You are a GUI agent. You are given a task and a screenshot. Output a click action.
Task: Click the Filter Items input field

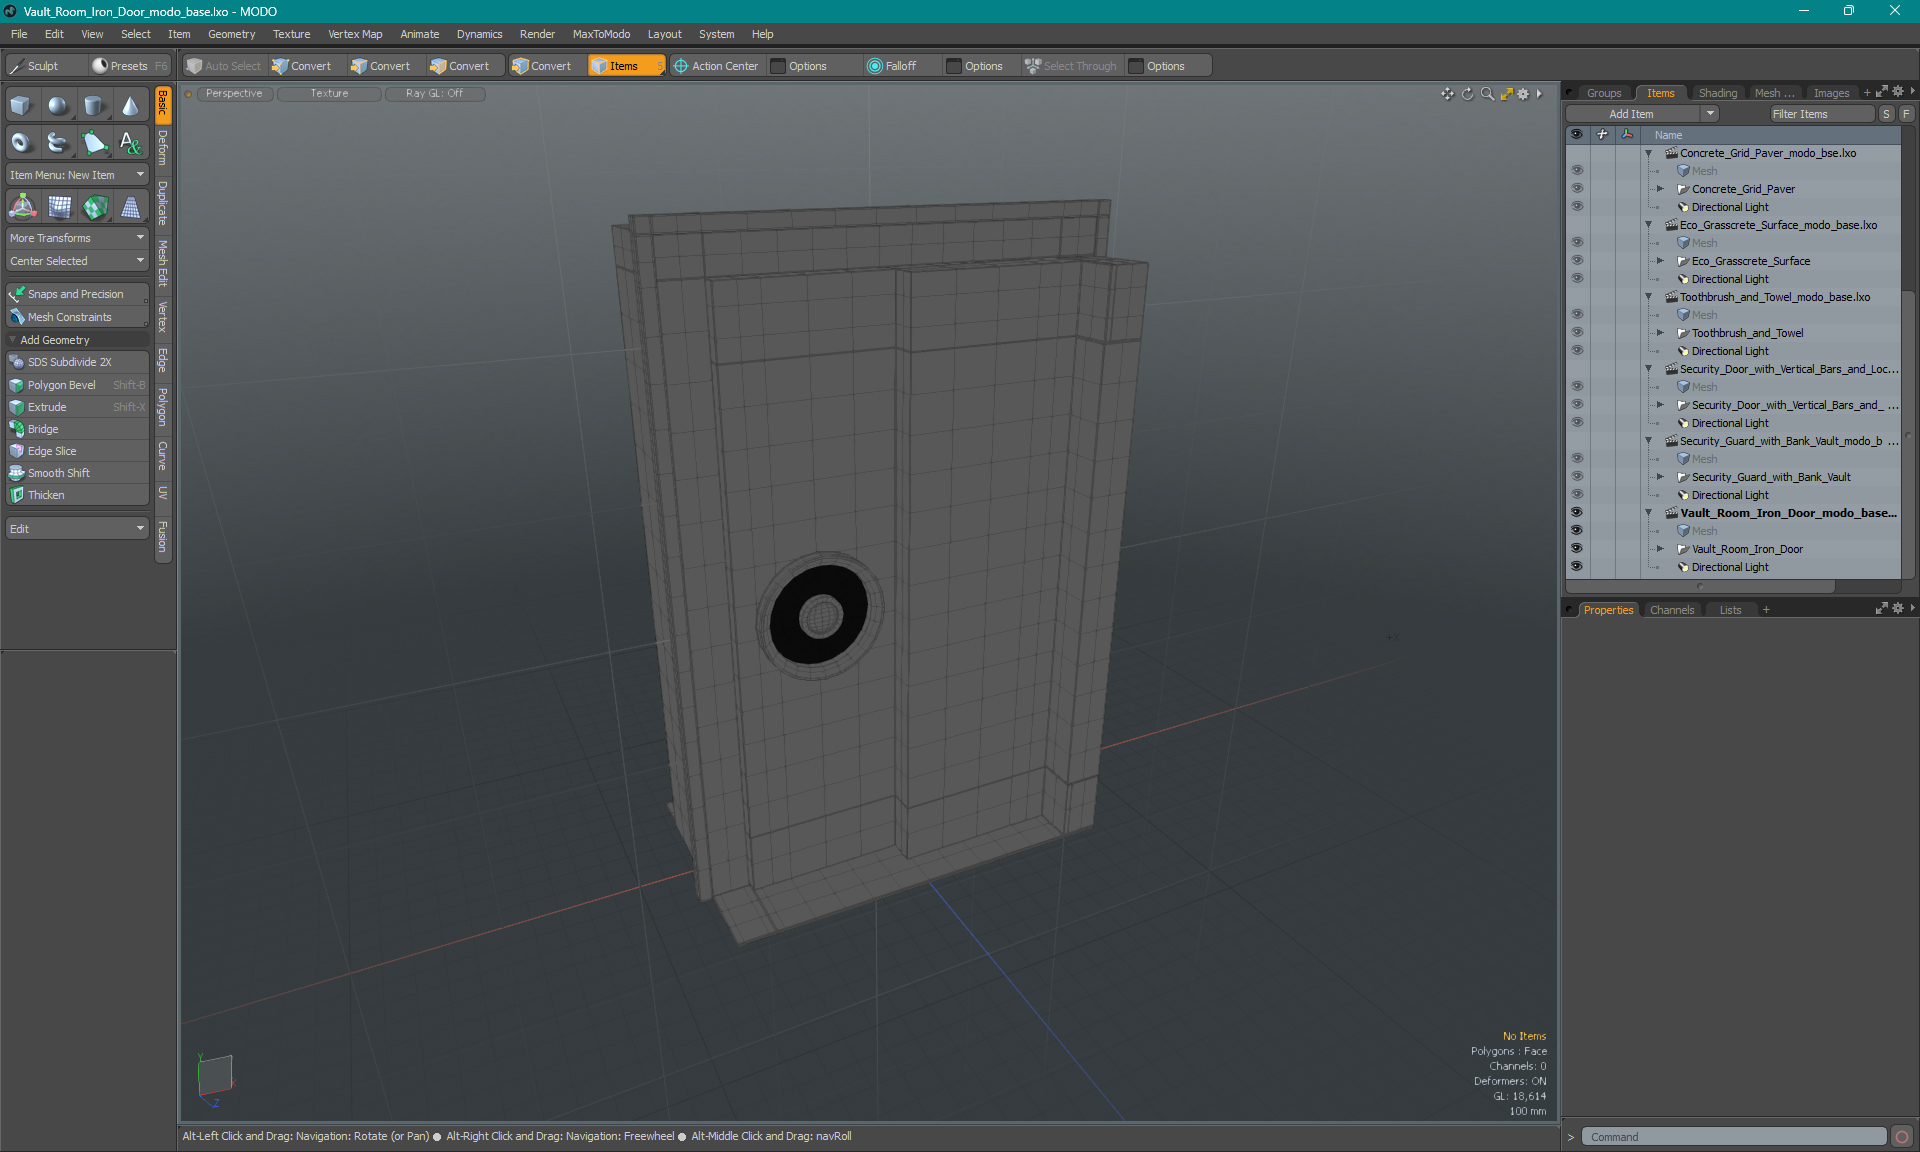coord(1820,114)
